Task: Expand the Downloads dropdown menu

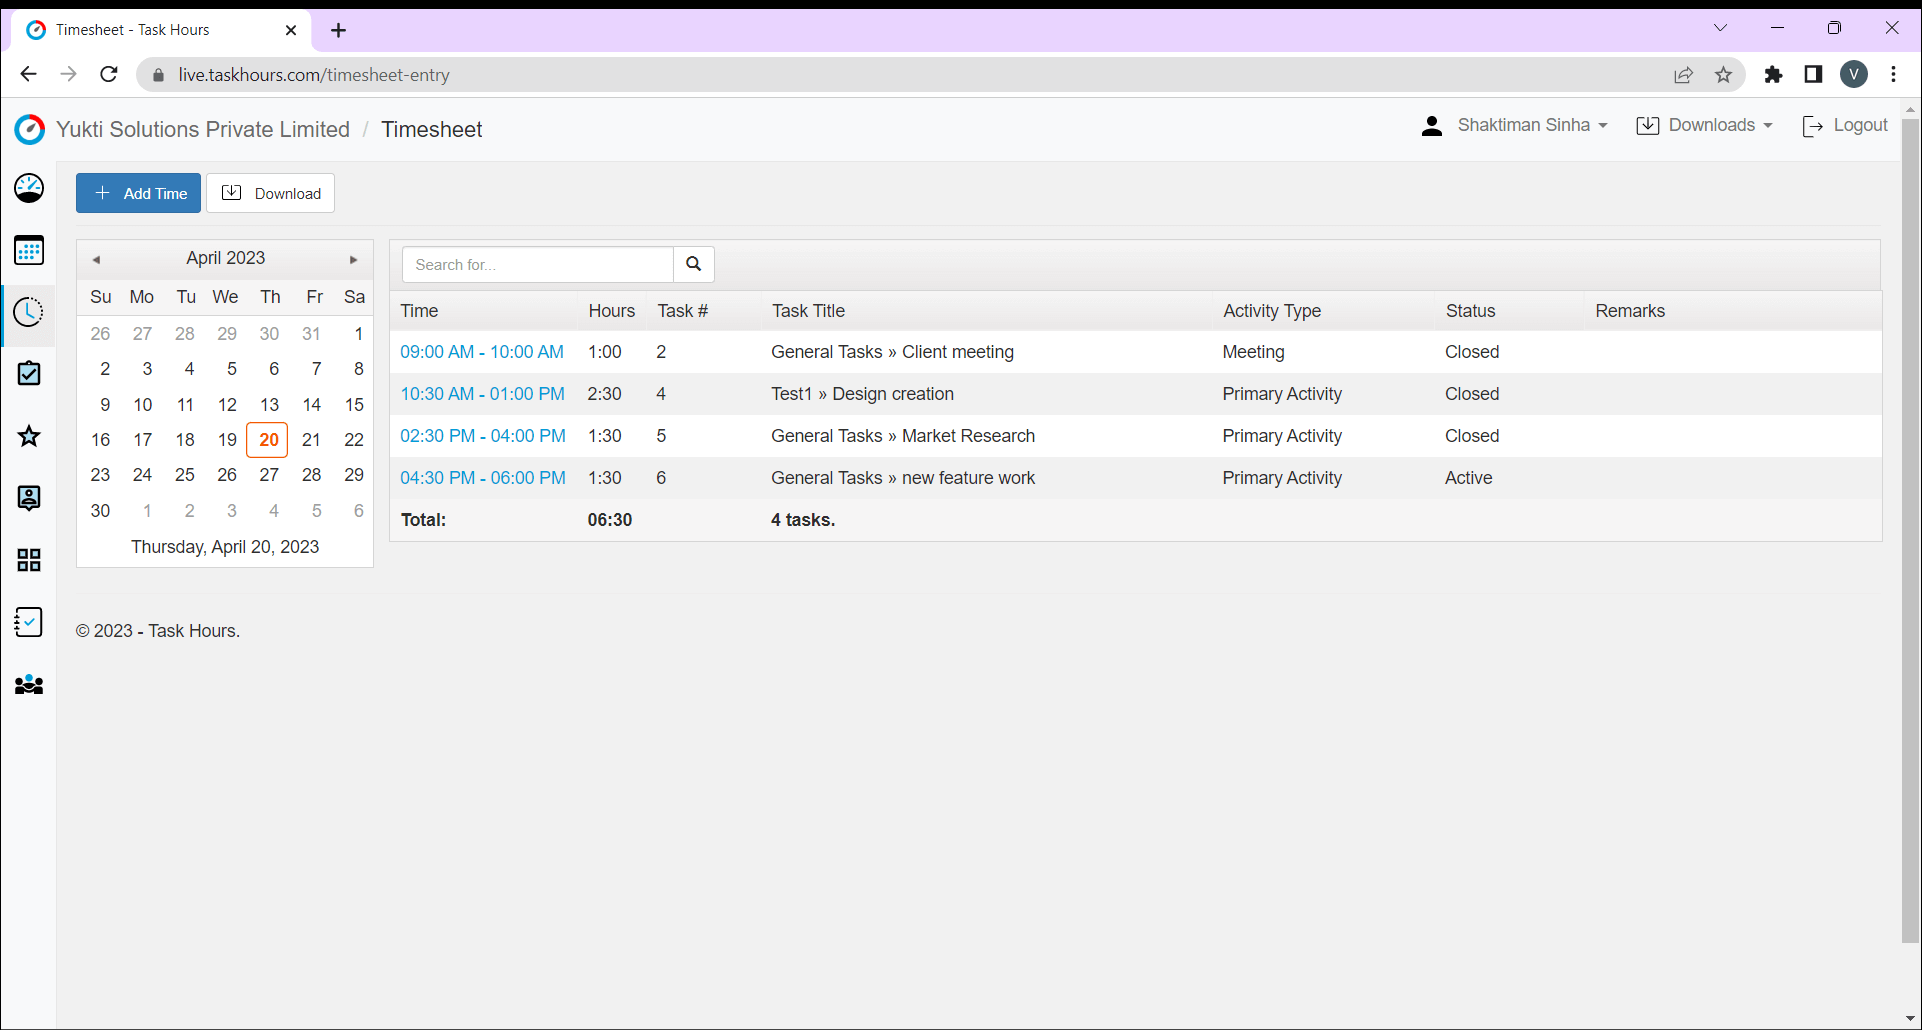Action: tap(1705, 125)
